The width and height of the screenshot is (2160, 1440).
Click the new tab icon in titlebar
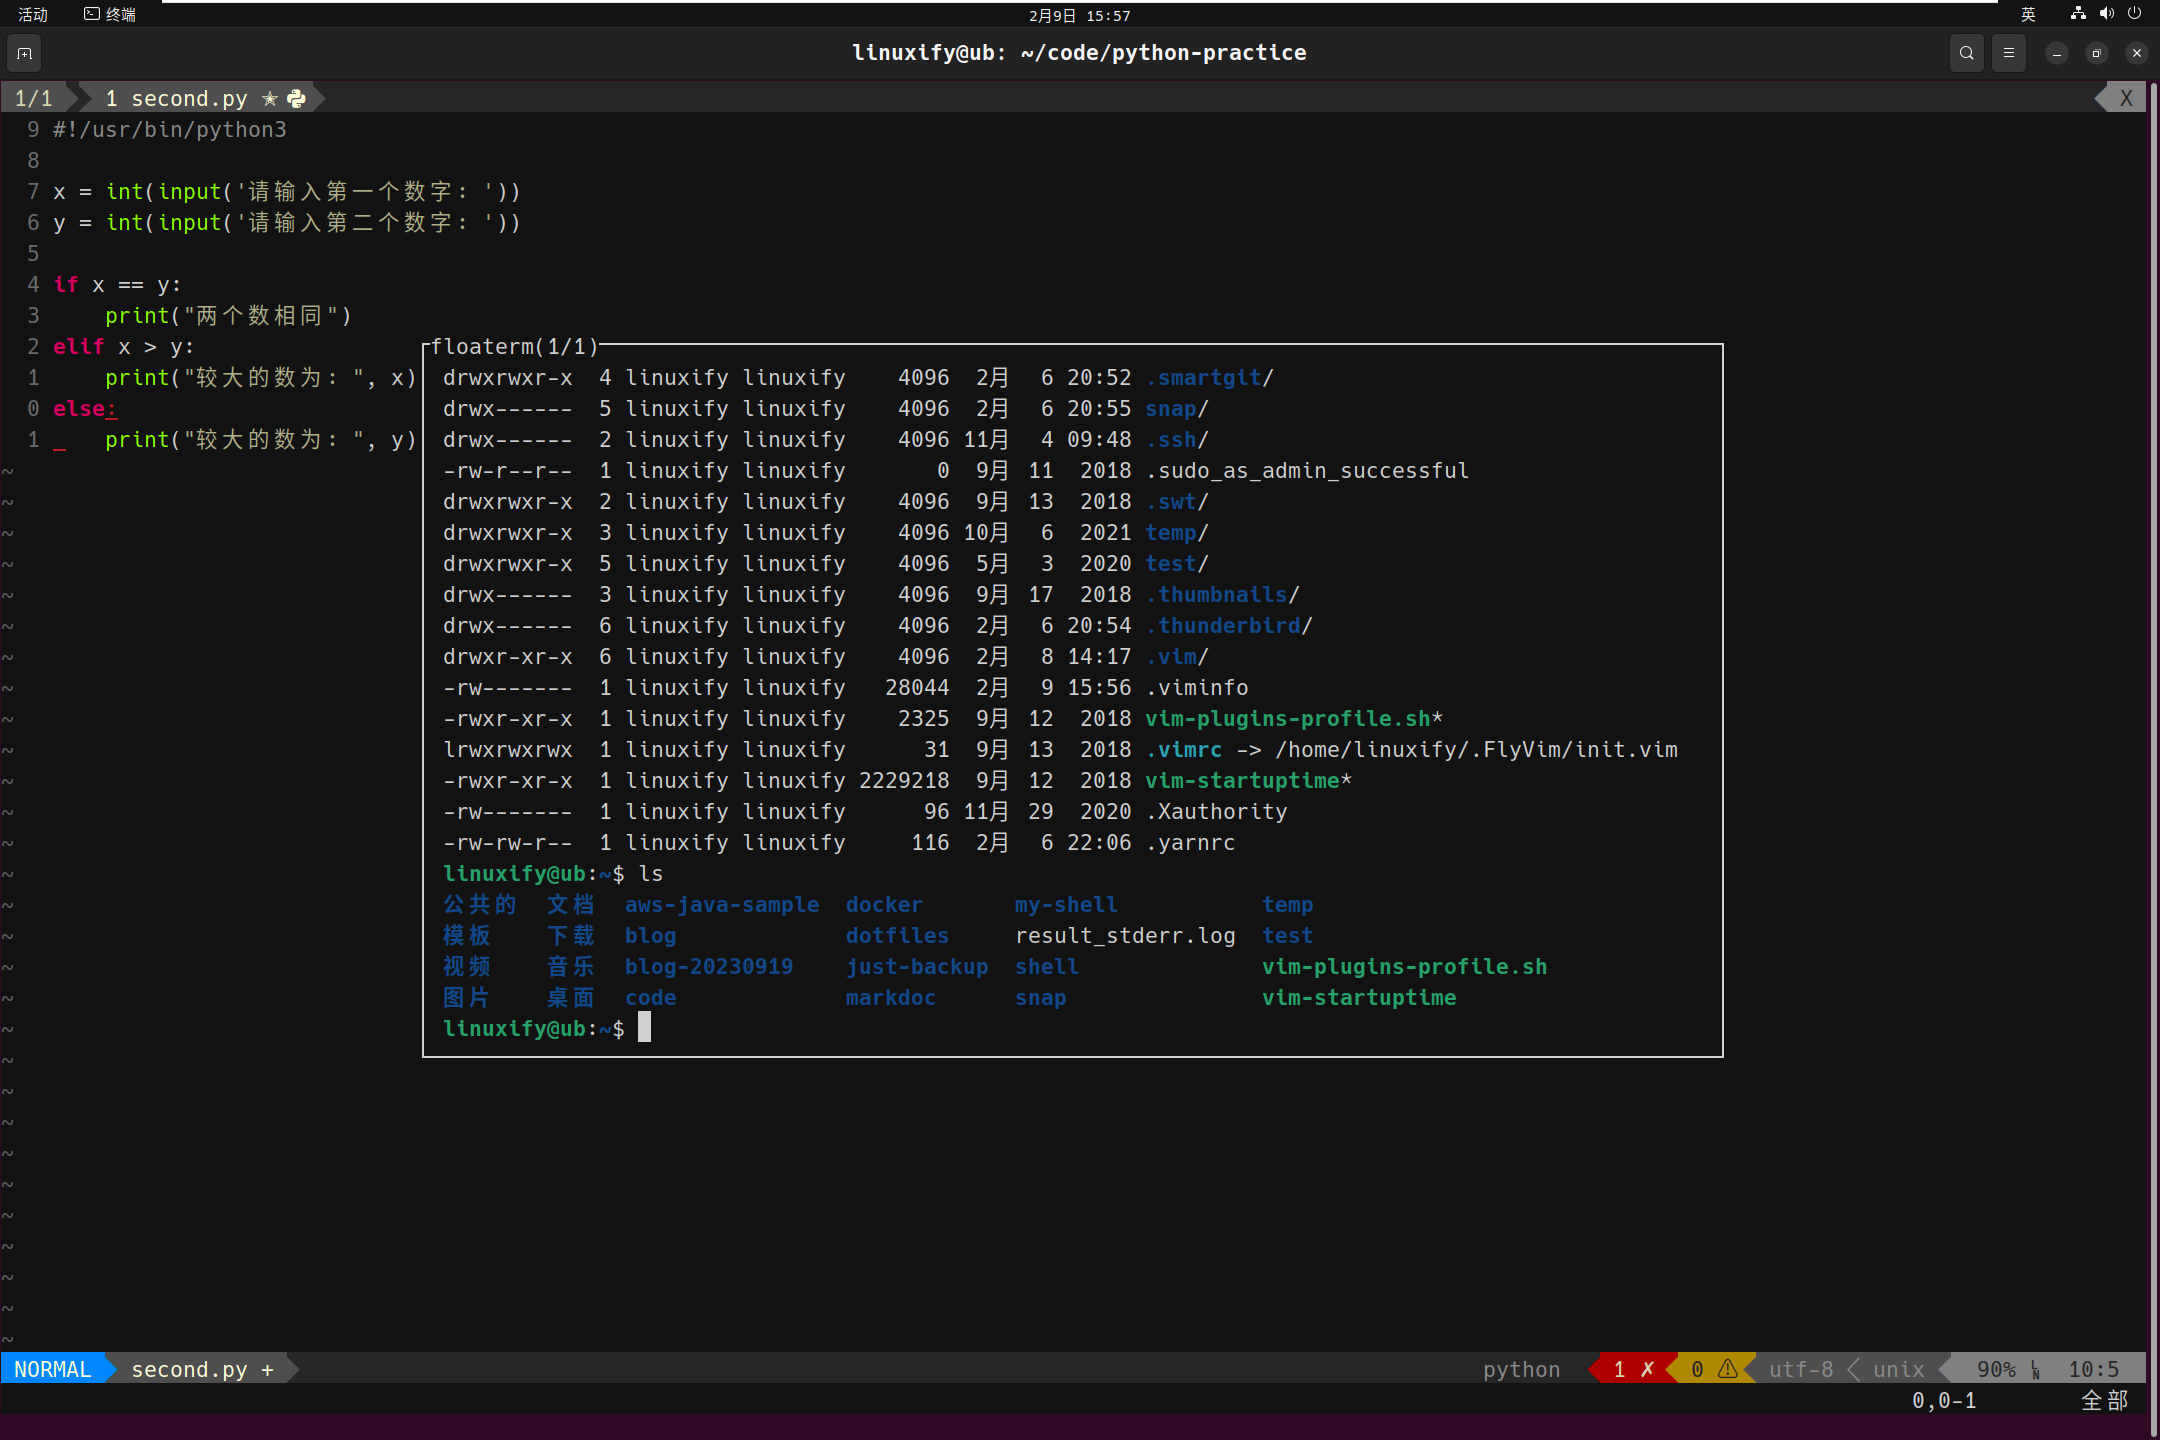pos(25,53)
